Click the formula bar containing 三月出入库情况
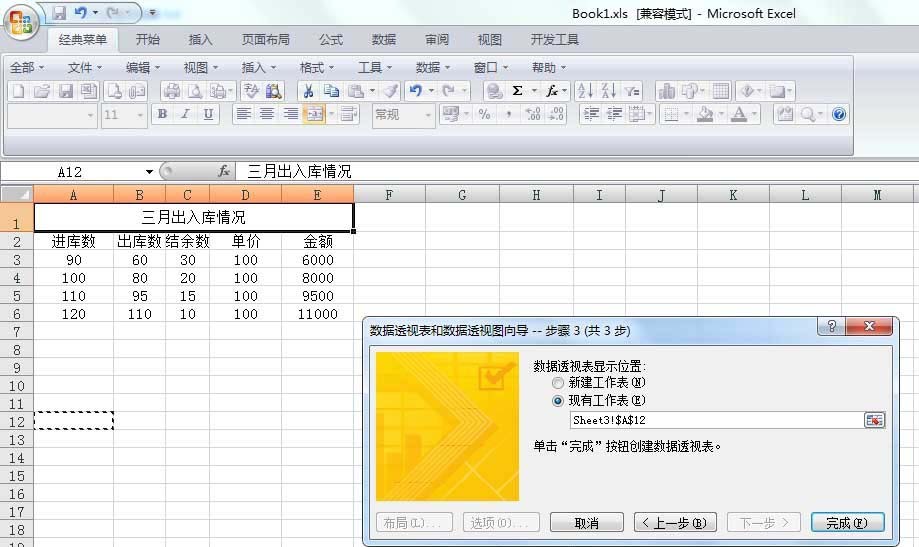 point(577,171)
